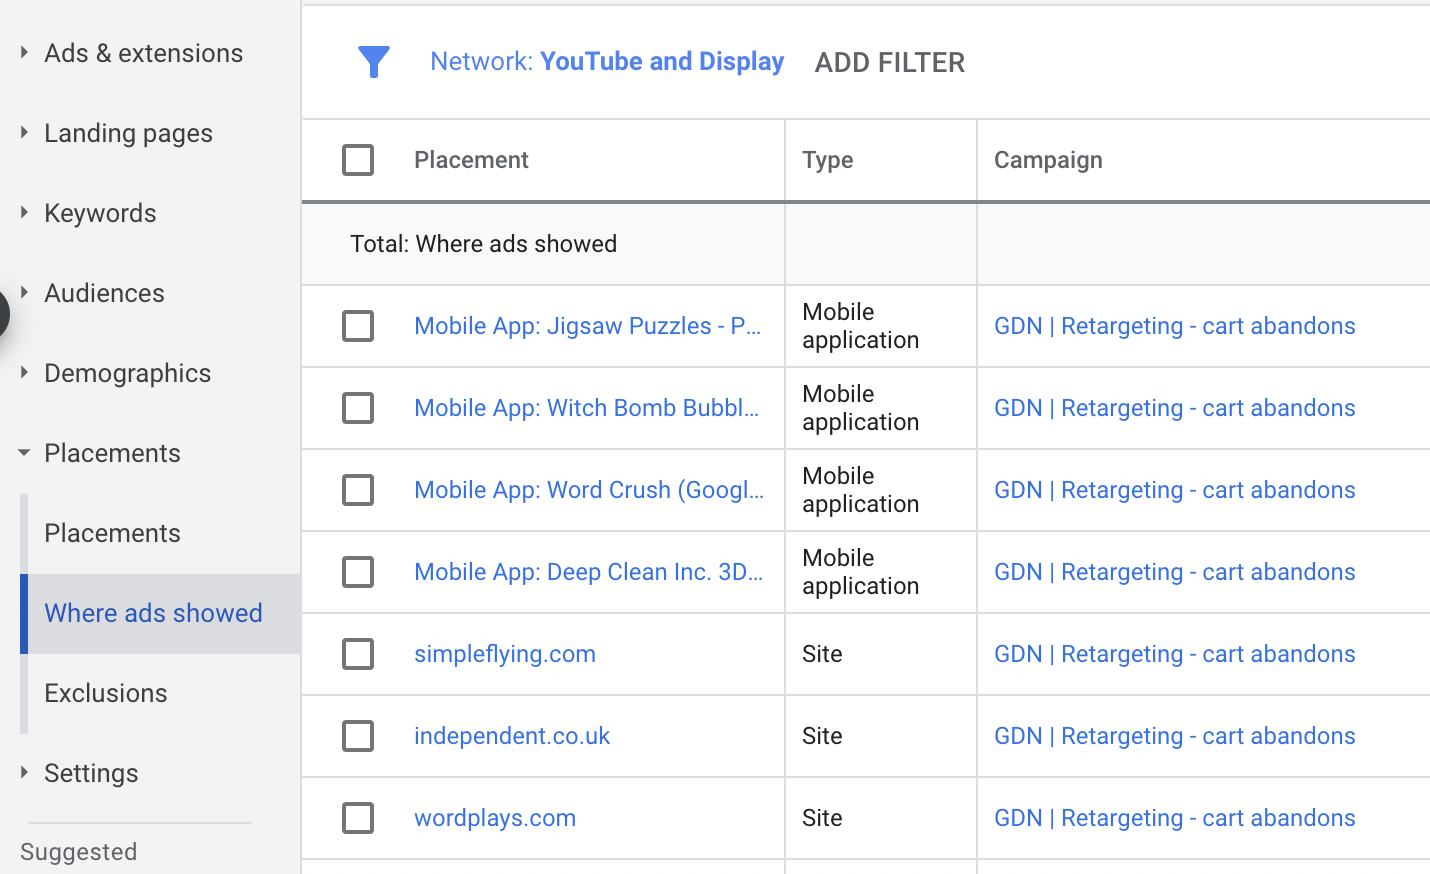Toggle the select-all checkbox in table header

pyautogui.click(x=358, y=160)
